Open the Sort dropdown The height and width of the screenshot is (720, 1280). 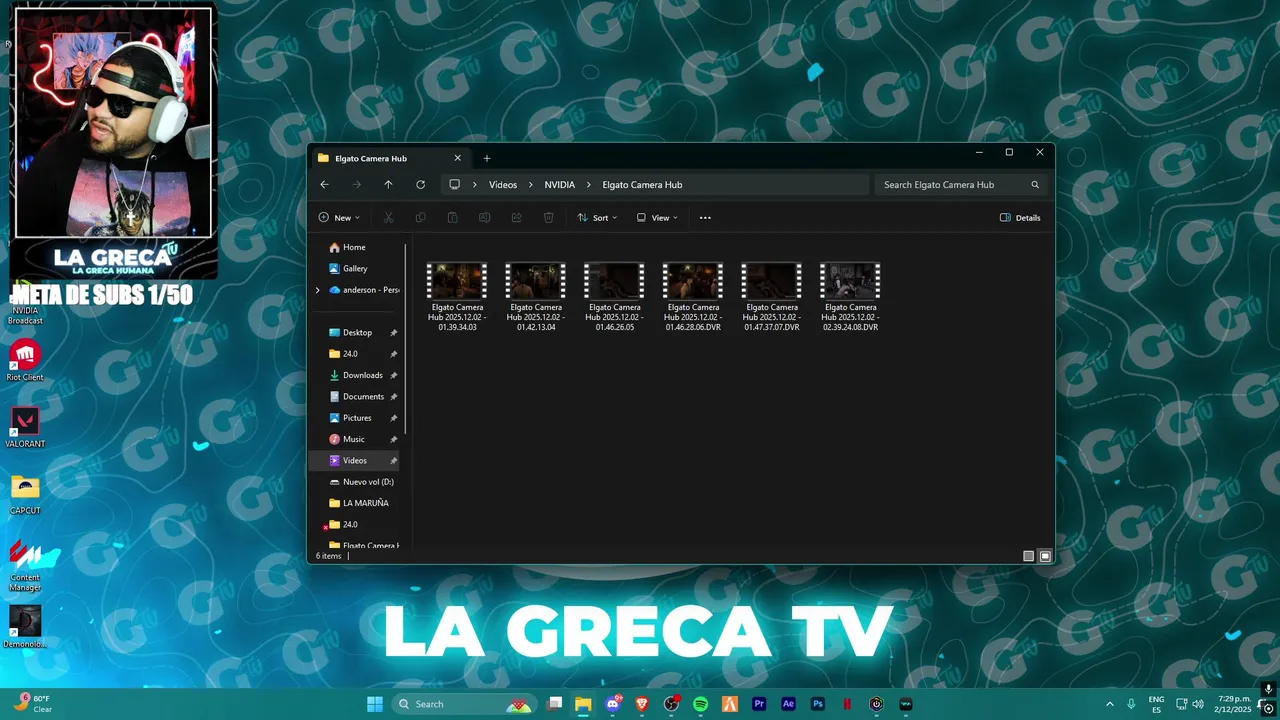[597, 218]
